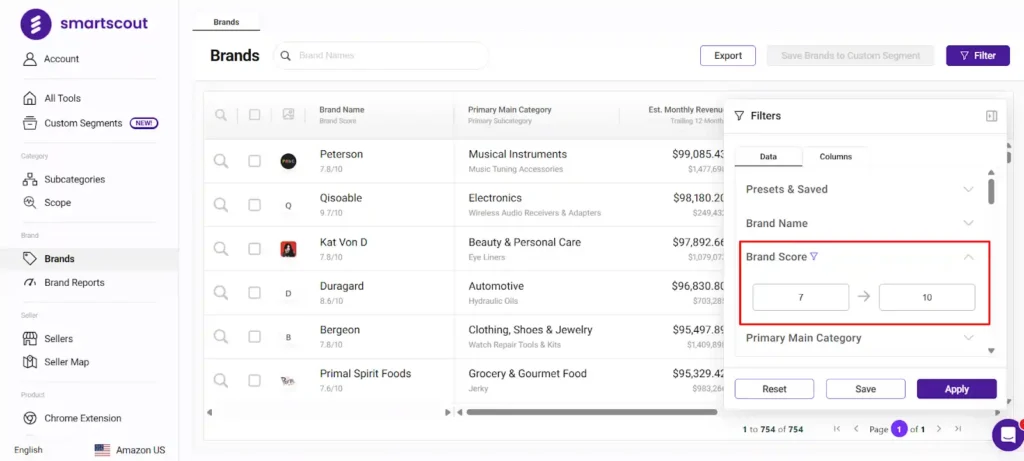
Task: Click the table header search icon
Action: pos(221,115)
